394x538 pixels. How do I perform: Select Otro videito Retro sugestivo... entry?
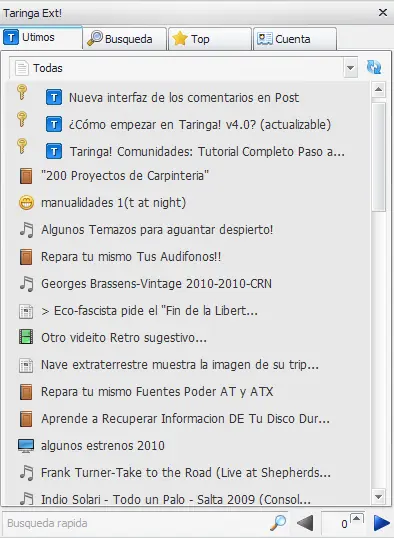124,338
